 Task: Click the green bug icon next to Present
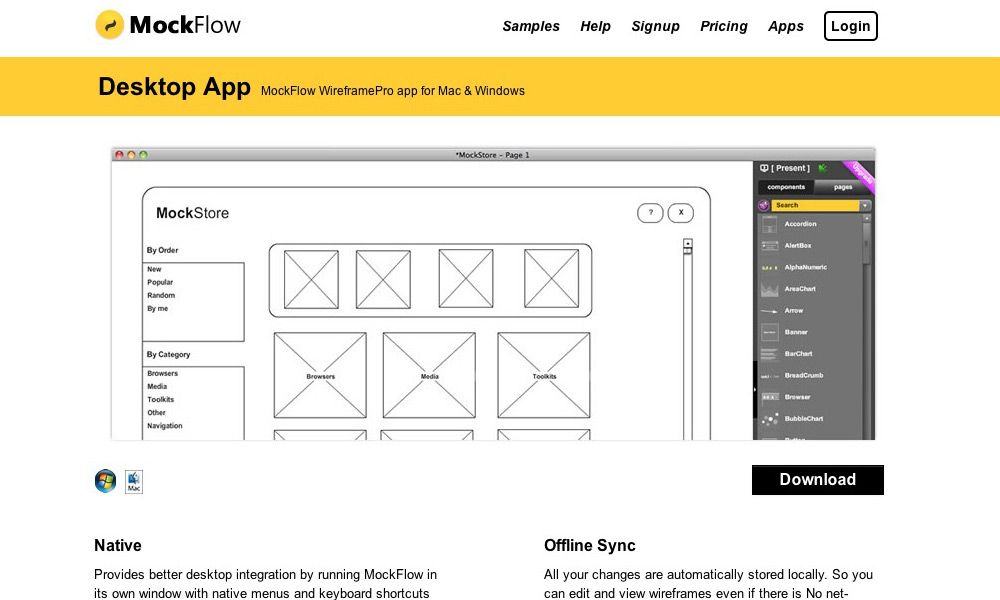(822, 168)
